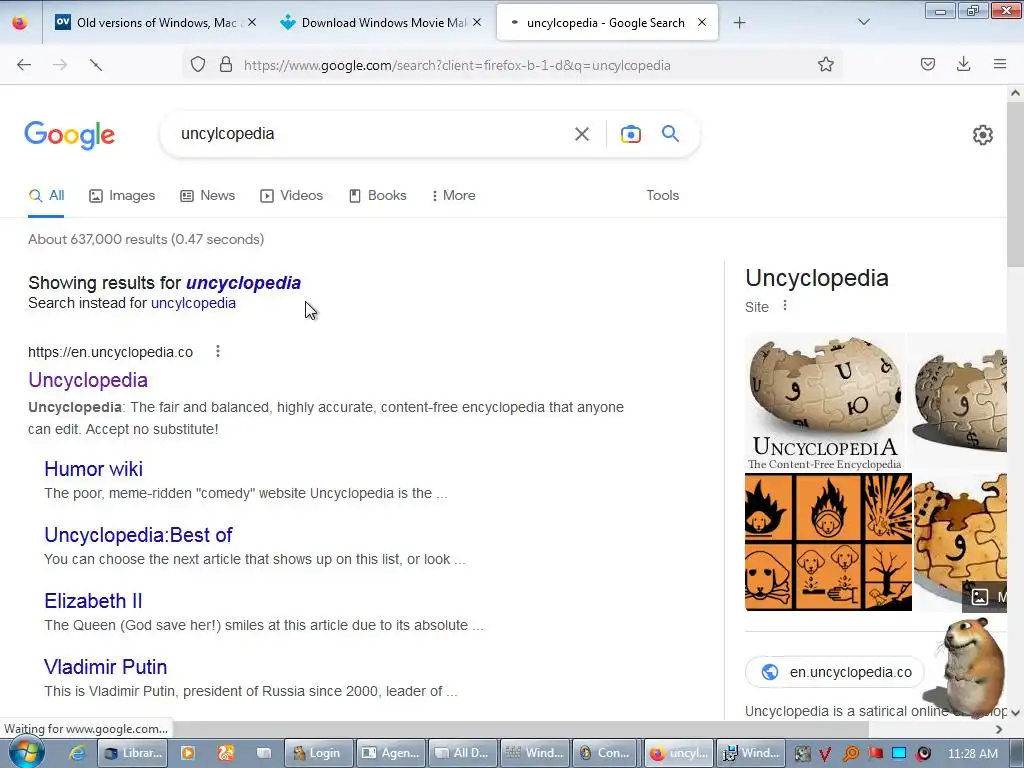Clear the Google search box text
Viewport: 1024px width, 768px height.
pyautogui.click(x=581, y=135)
